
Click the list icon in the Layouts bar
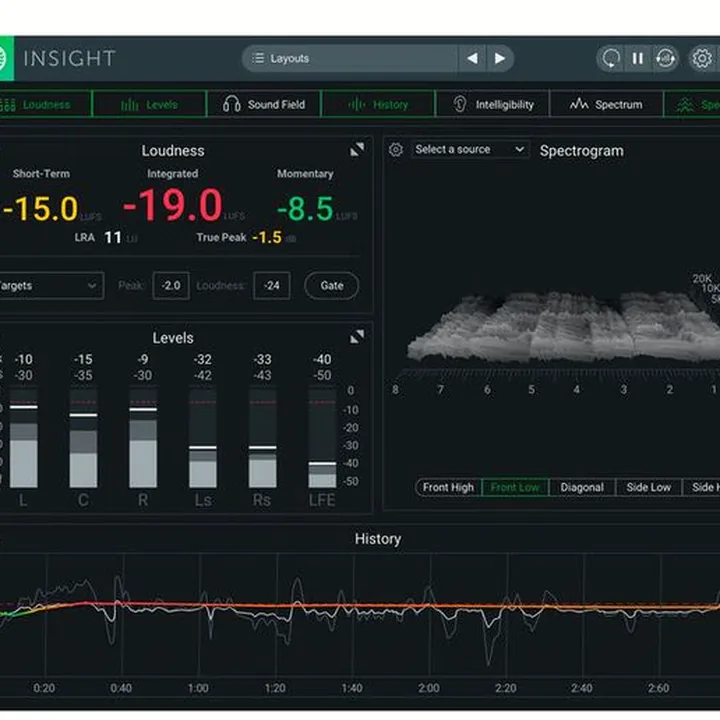coord(258,58)
